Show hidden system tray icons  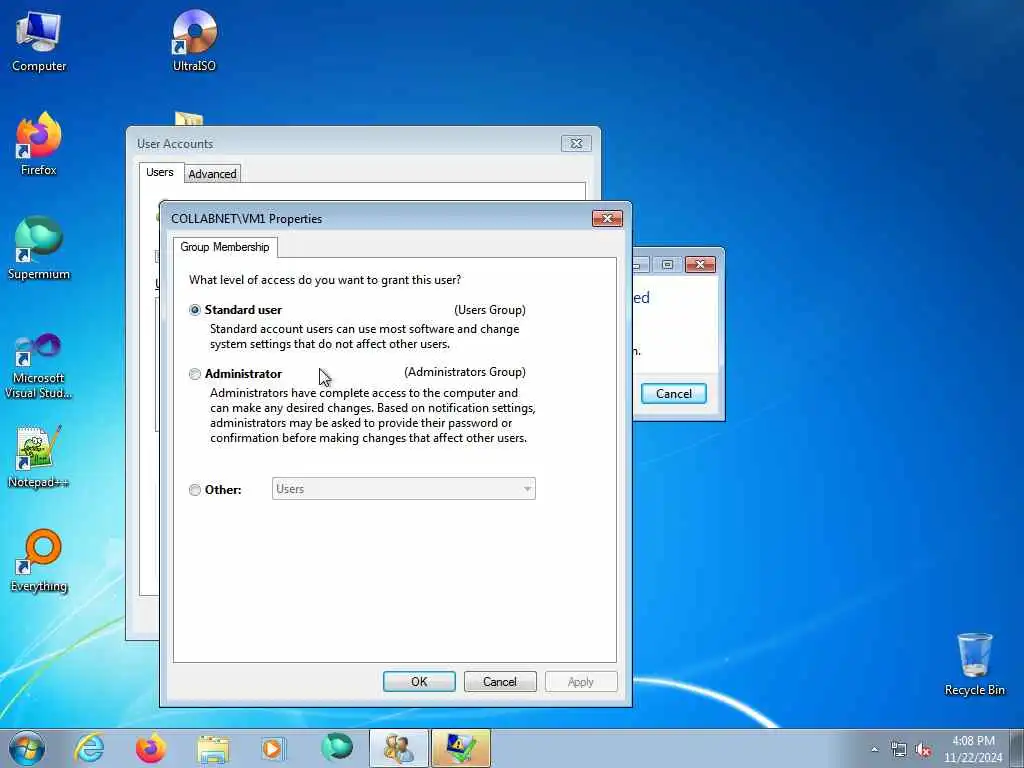click(874, 749)
